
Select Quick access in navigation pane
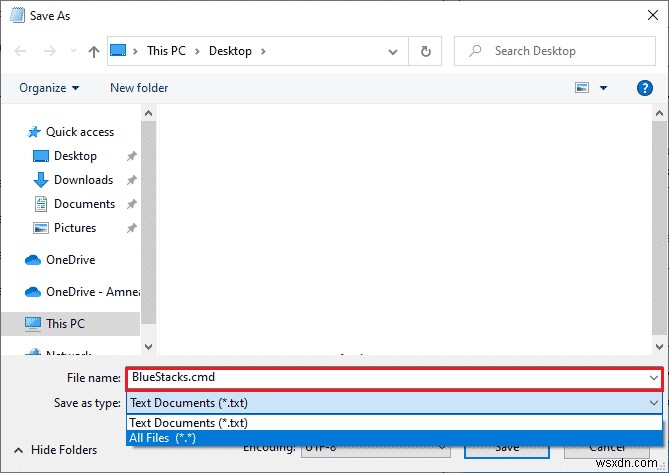(x=80, y=132)
